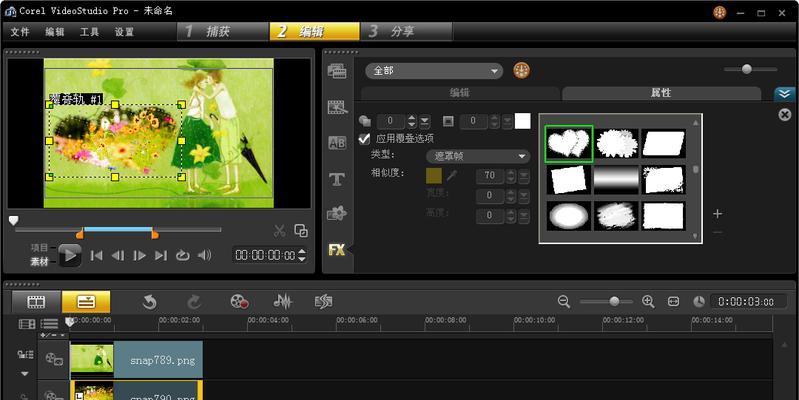The width and height of the screenshot is (799, 400).
Task: Add a mask frame with plus
Action: pos(717,214)
